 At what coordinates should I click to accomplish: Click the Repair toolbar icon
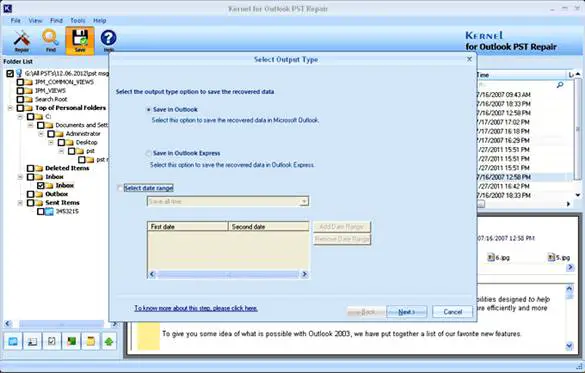[x=22, y=41]
